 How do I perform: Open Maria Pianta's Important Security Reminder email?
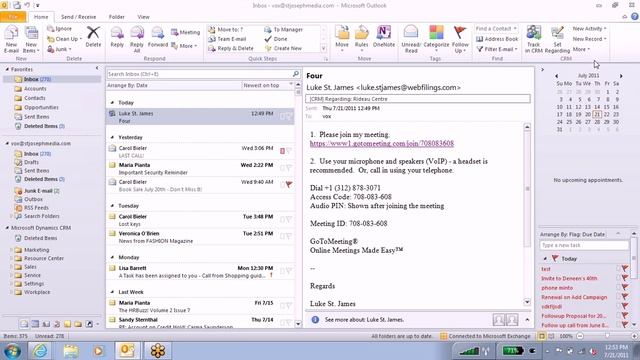(200, 169)
